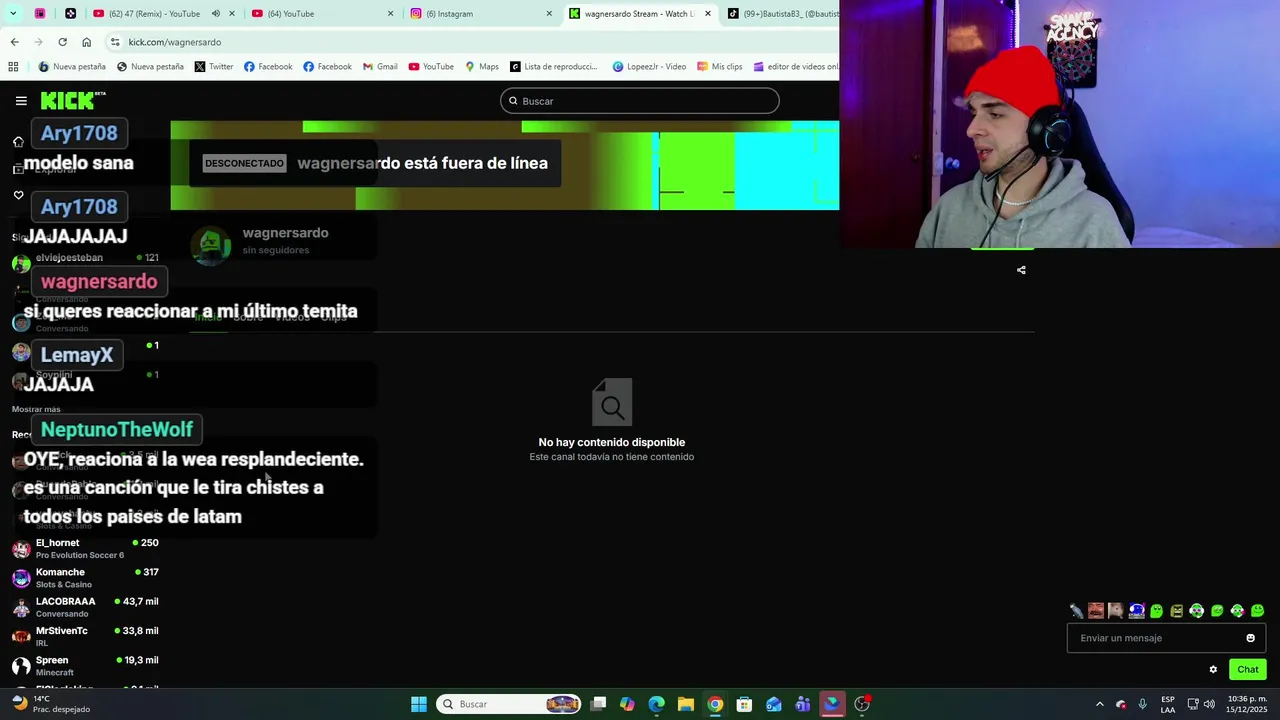The image size is (1280, 720).
Task: Open the tab search dropdown in Chrome
Action: coord(13,14)
